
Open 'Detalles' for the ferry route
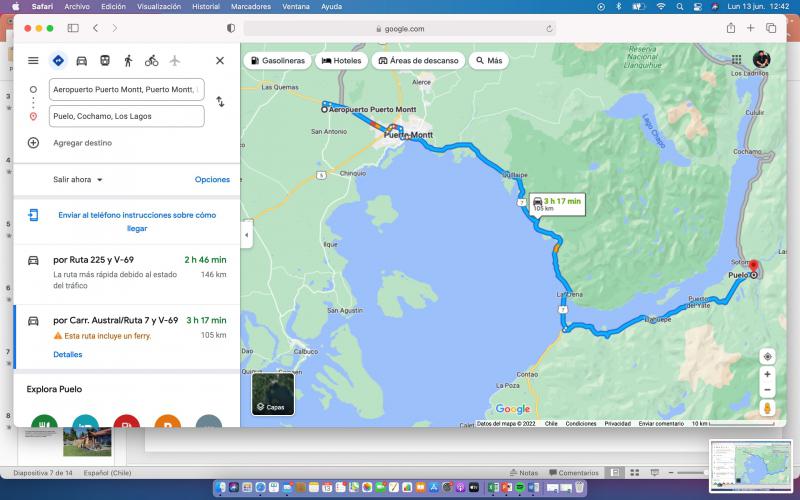tap(68, 354)
